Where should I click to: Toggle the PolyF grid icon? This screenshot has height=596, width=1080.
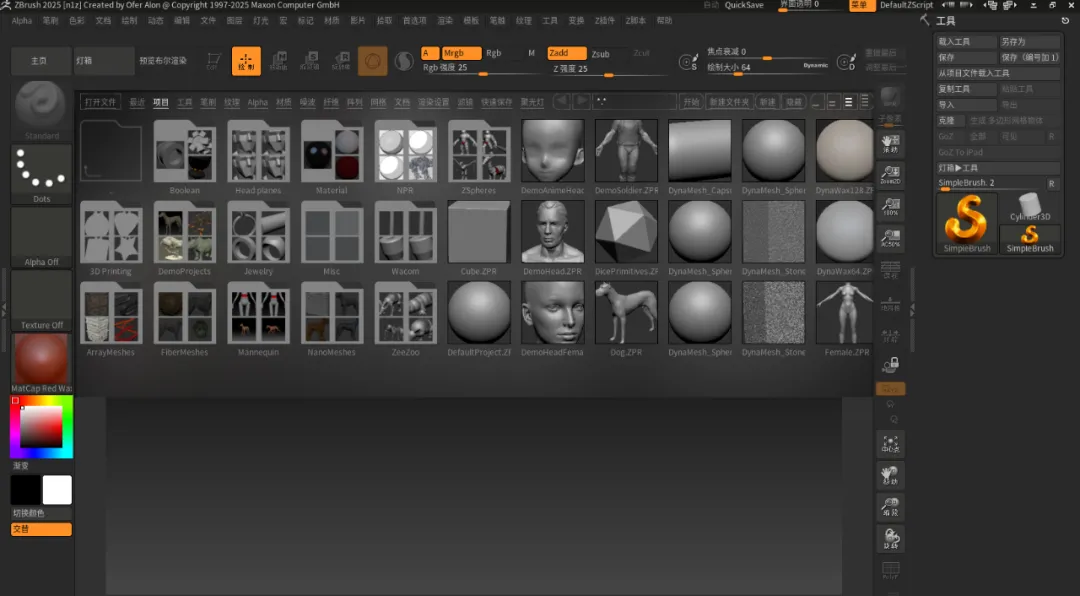pyautogui.click(x=890, y=571)
